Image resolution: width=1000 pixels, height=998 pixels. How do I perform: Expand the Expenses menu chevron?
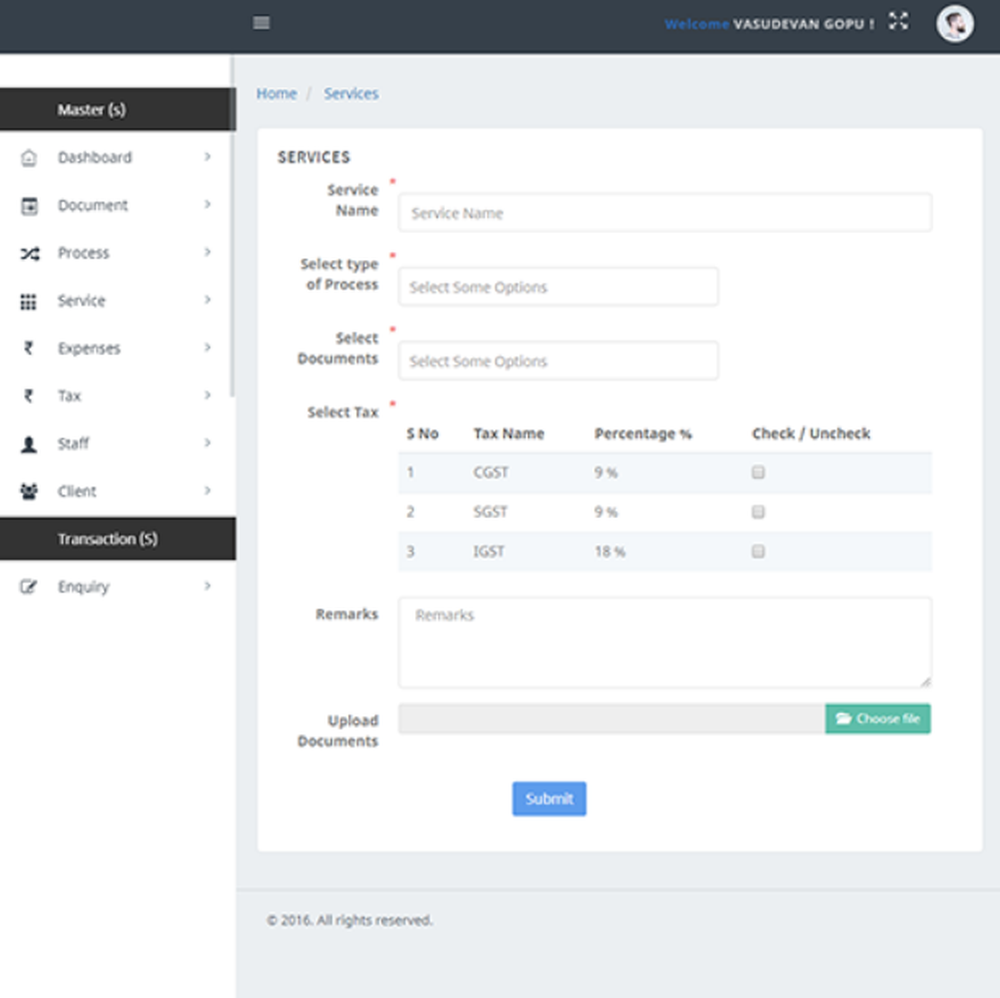click(207, 348)
